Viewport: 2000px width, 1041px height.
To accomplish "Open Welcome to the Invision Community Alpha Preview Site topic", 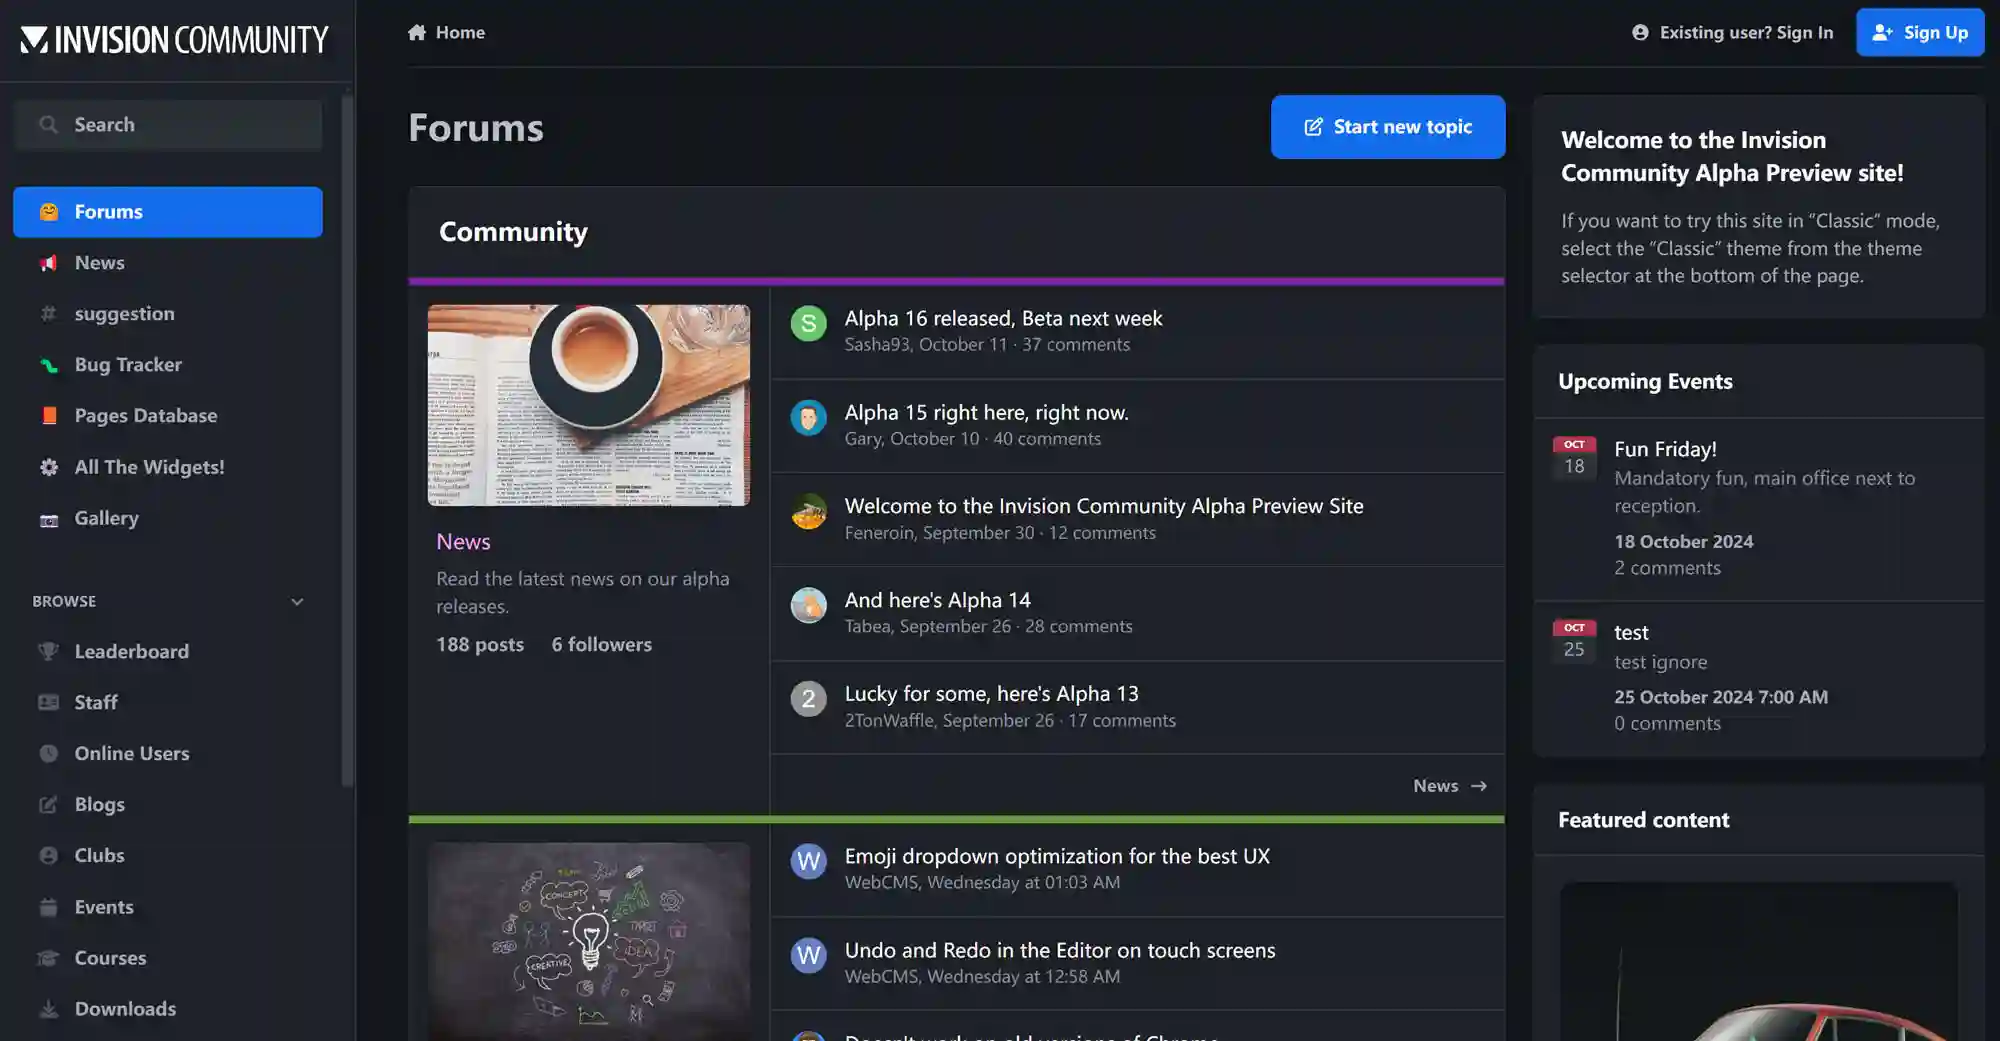I will tap(1104, 506).
